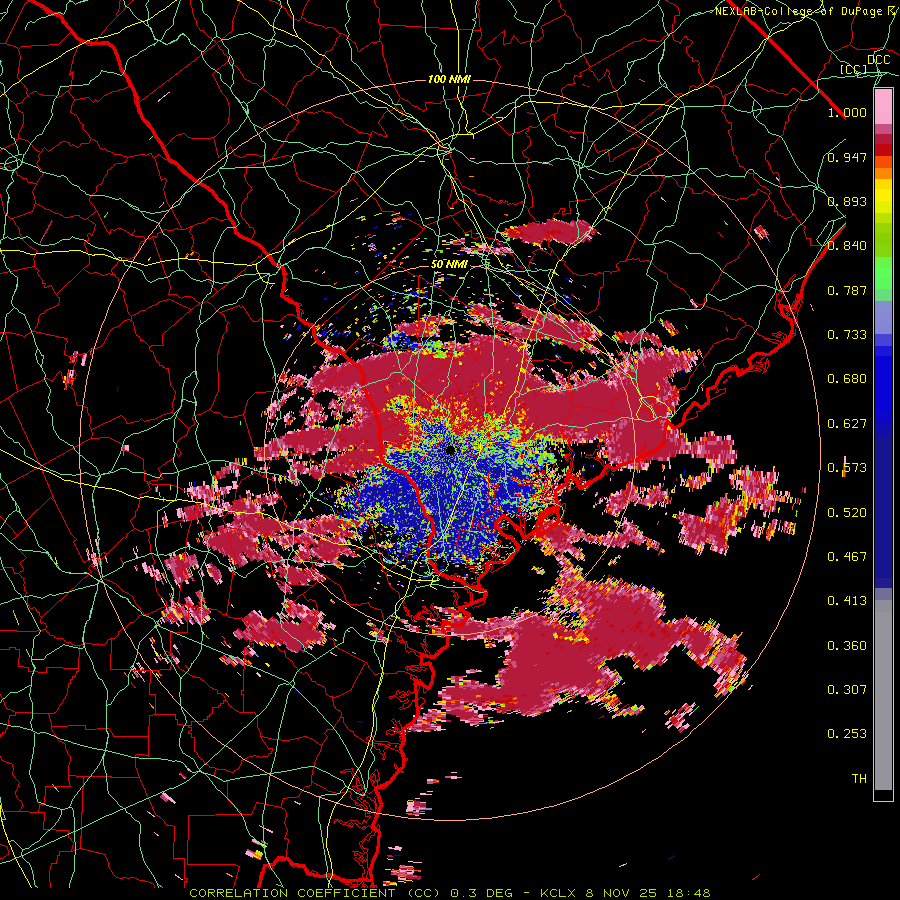Click the Correlation Coefficient KCLX caption text
900x900 pixels.
pos(450,893)
